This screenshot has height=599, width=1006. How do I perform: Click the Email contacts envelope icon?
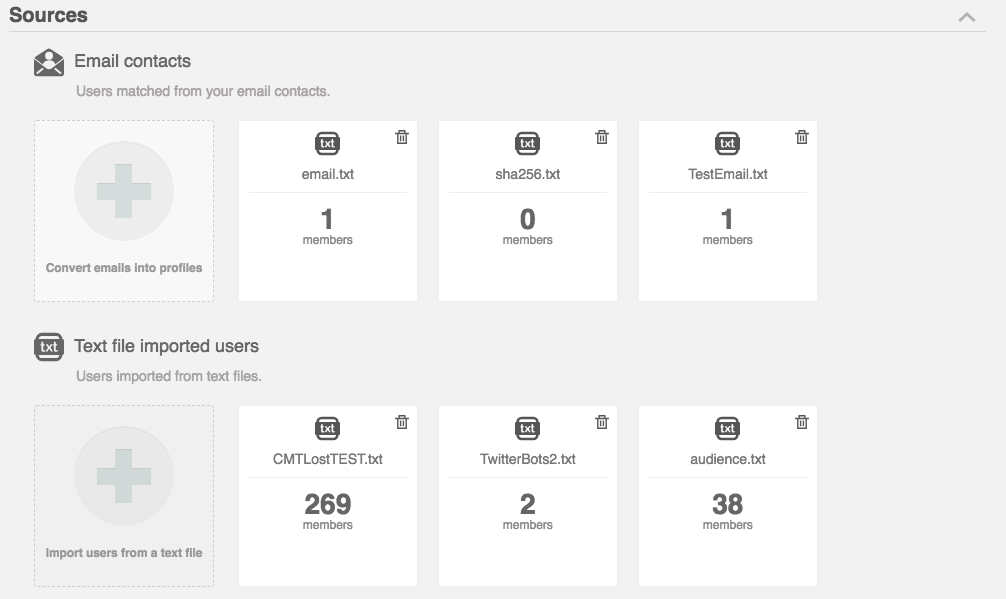(49, 62)
